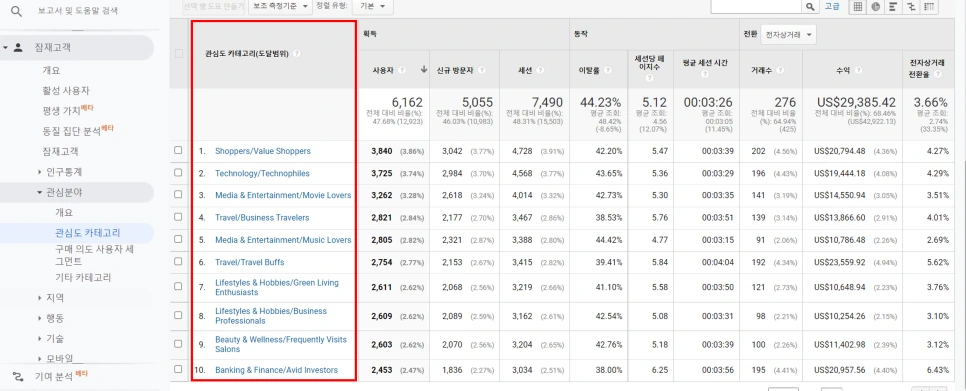Click the help icon next to 수익
Viewport: 966px width, 391px height.
[x=859, y=70]
